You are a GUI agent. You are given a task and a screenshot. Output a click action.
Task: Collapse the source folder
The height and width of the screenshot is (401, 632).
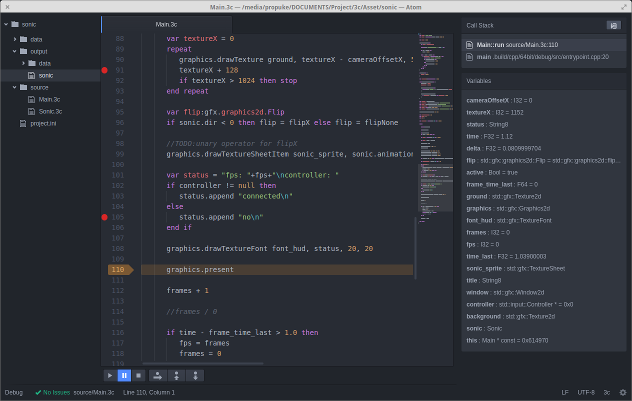click(x=15, y=87)
